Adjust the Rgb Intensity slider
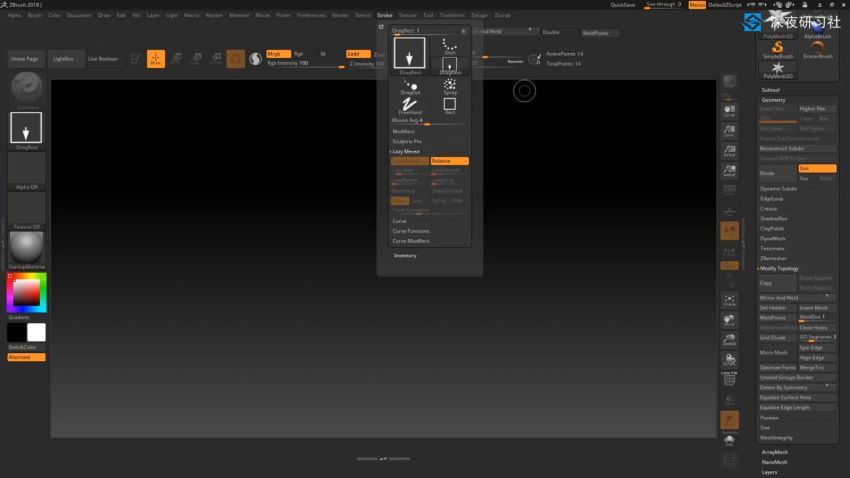The width and height of the screenshot is (850, 478). pos(305,64)
